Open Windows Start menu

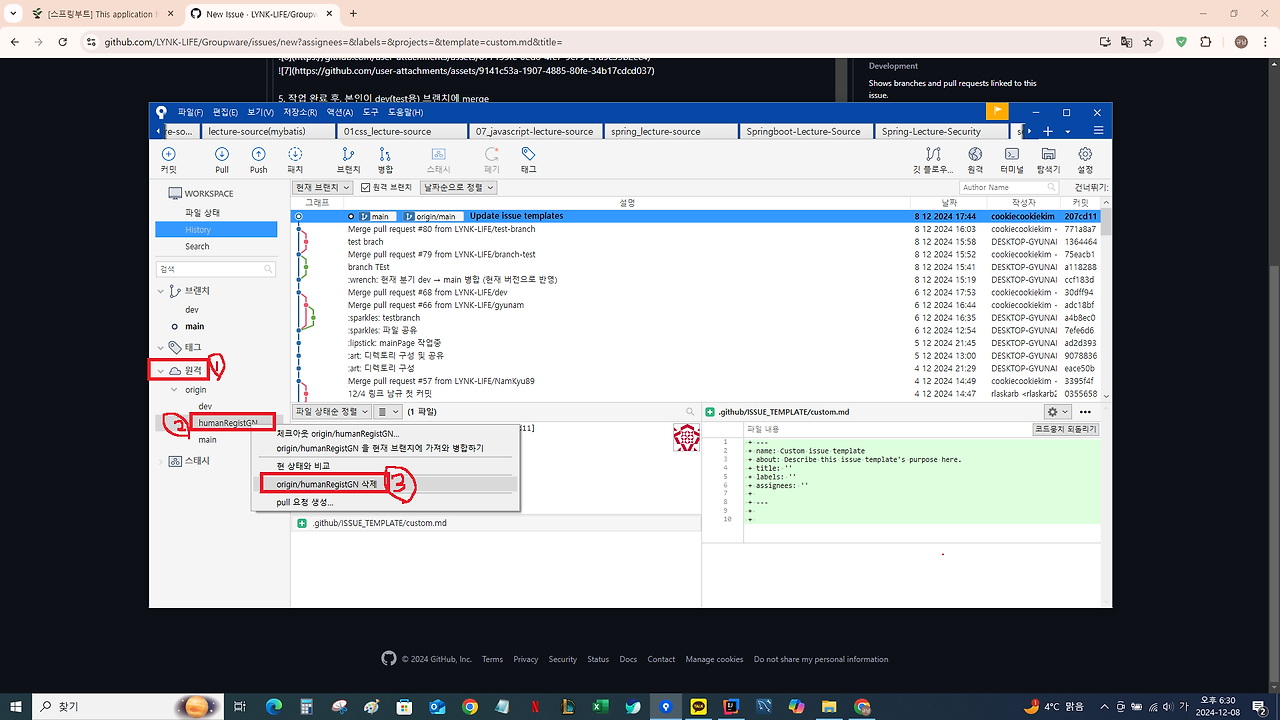[17, 706]
